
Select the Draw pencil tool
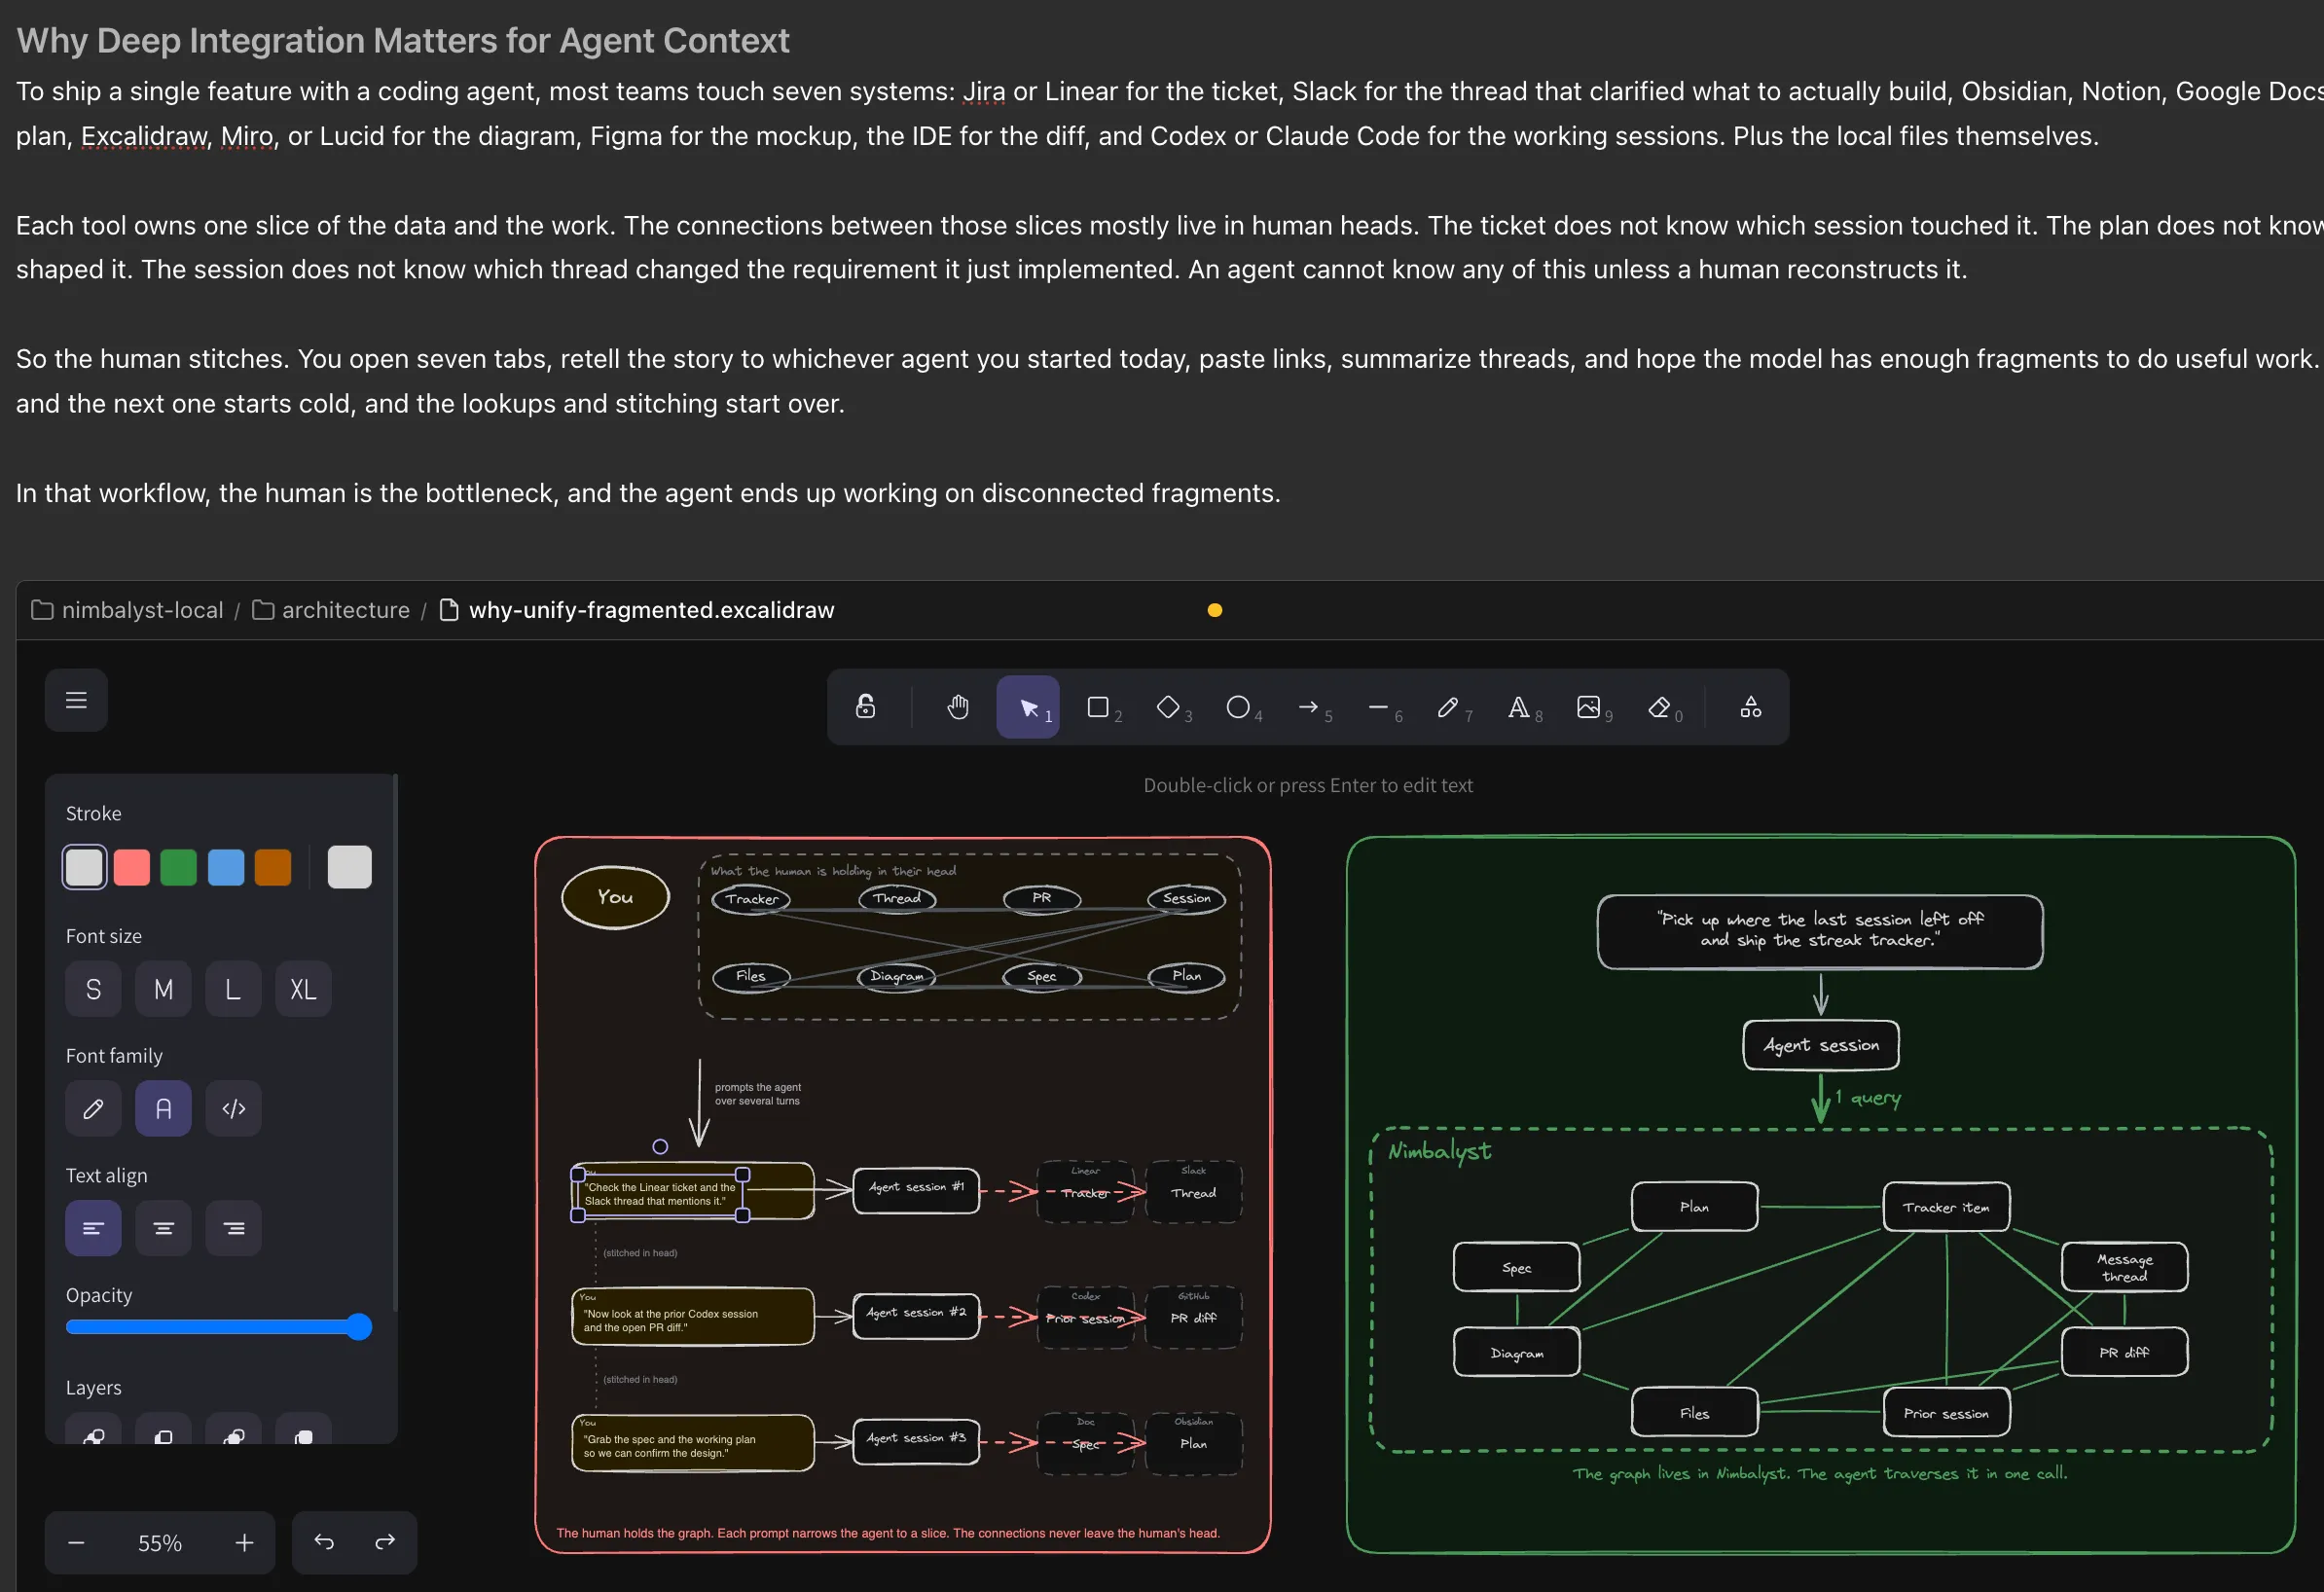(1448, 707)
